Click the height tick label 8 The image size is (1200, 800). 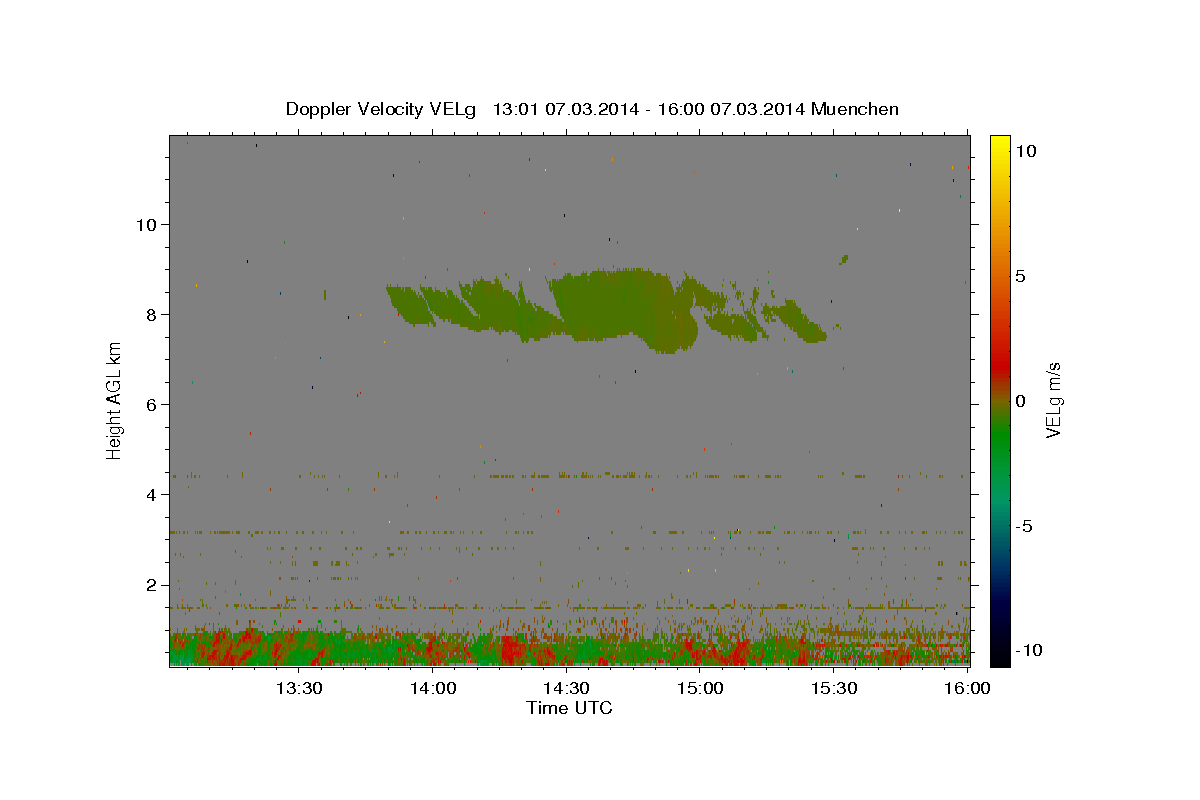[x=151, y=314]
